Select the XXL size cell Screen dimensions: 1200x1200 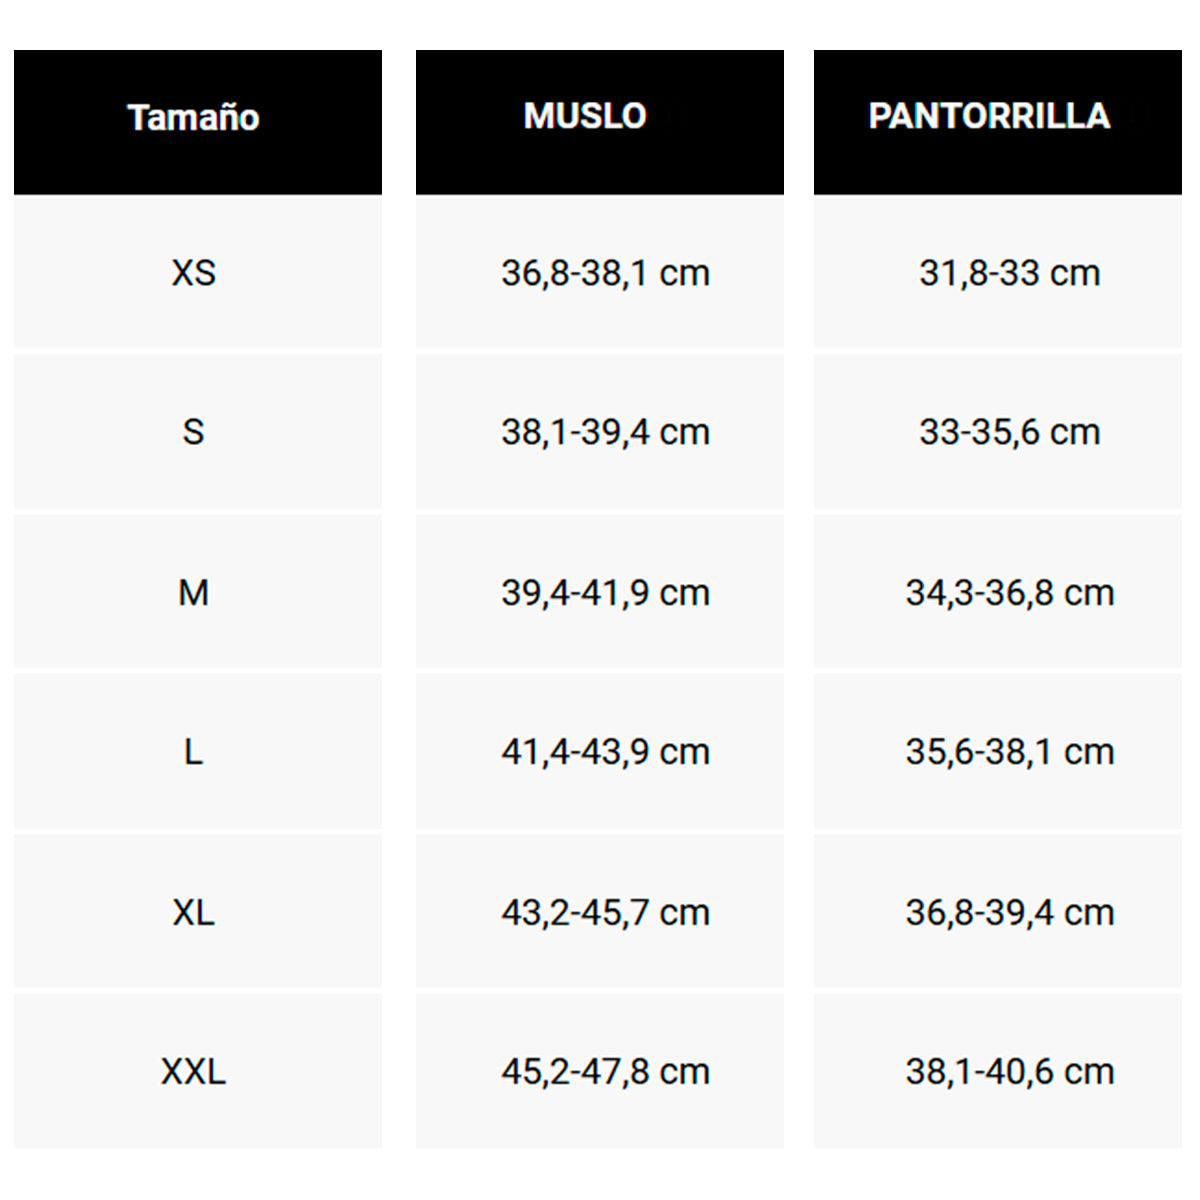(194, 1072)
